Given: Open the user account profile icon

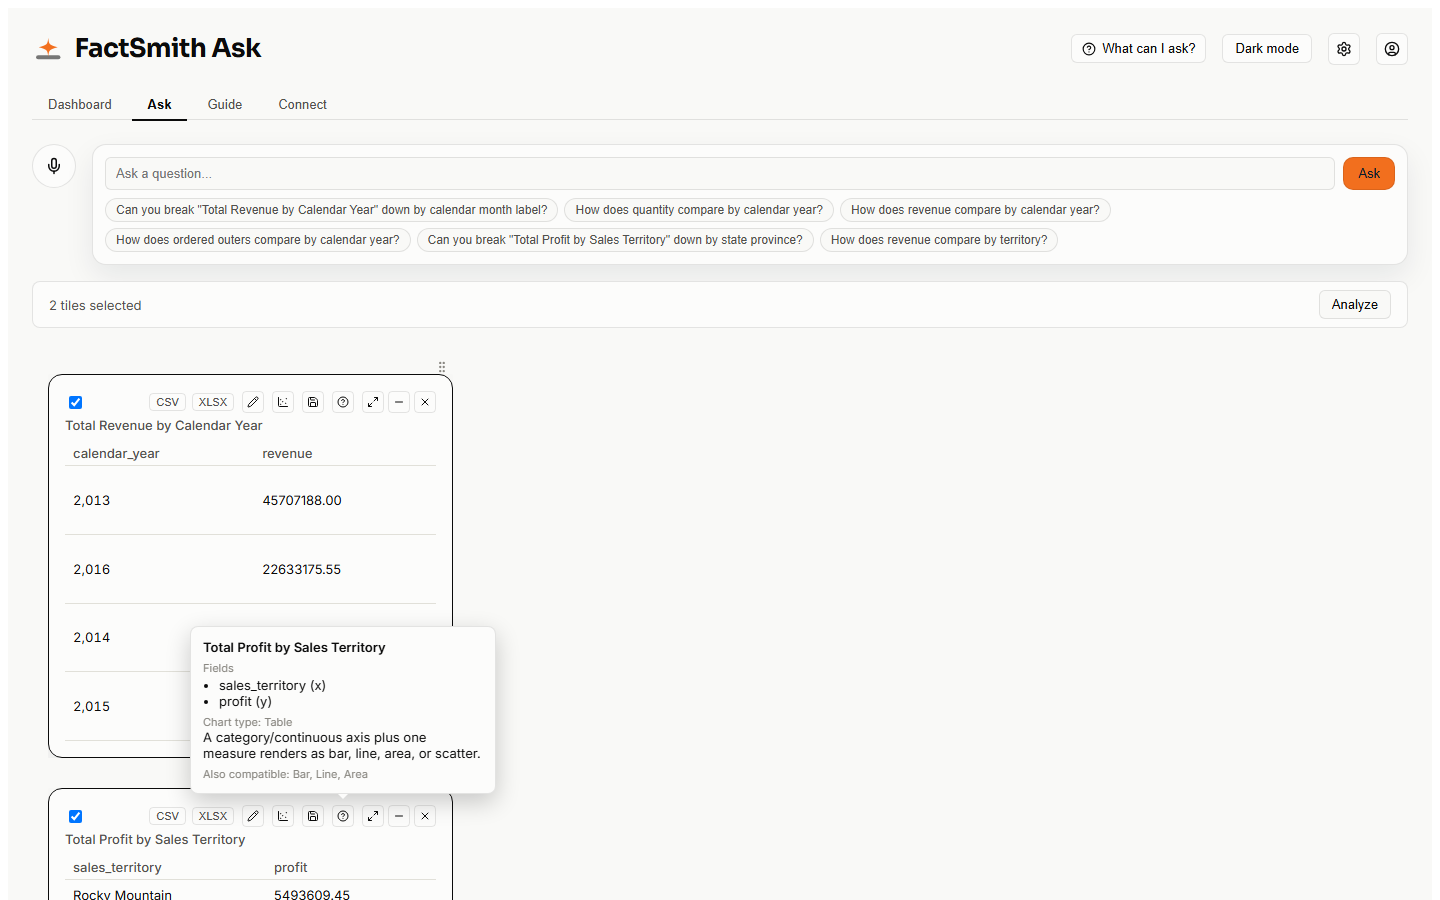Looking at the screenshot, I should (1392, 49).
